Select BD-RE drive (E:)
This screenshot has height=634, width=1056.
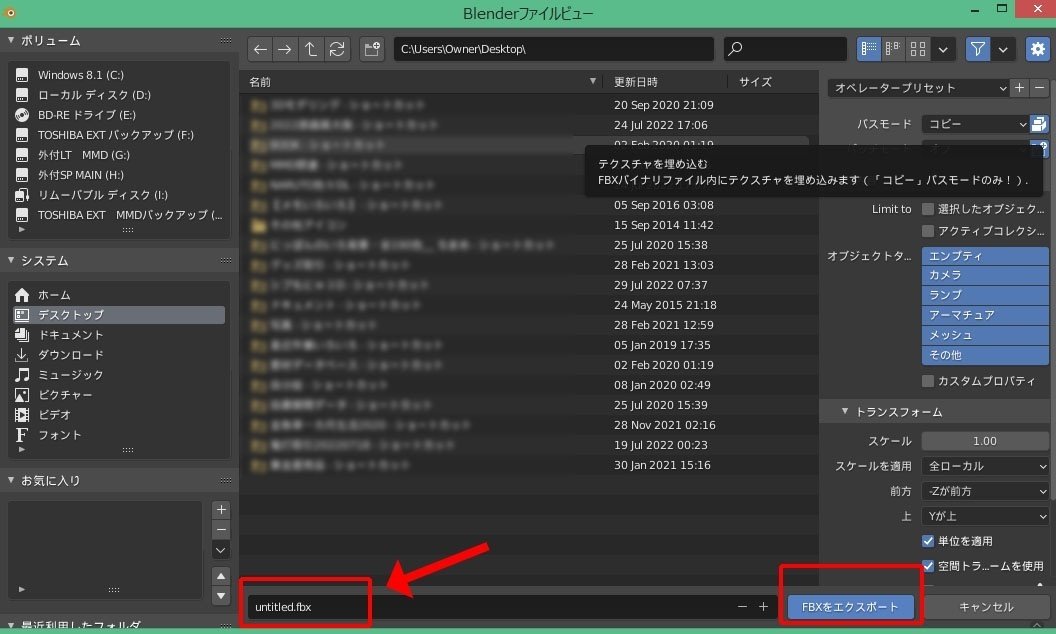(119, 115)
